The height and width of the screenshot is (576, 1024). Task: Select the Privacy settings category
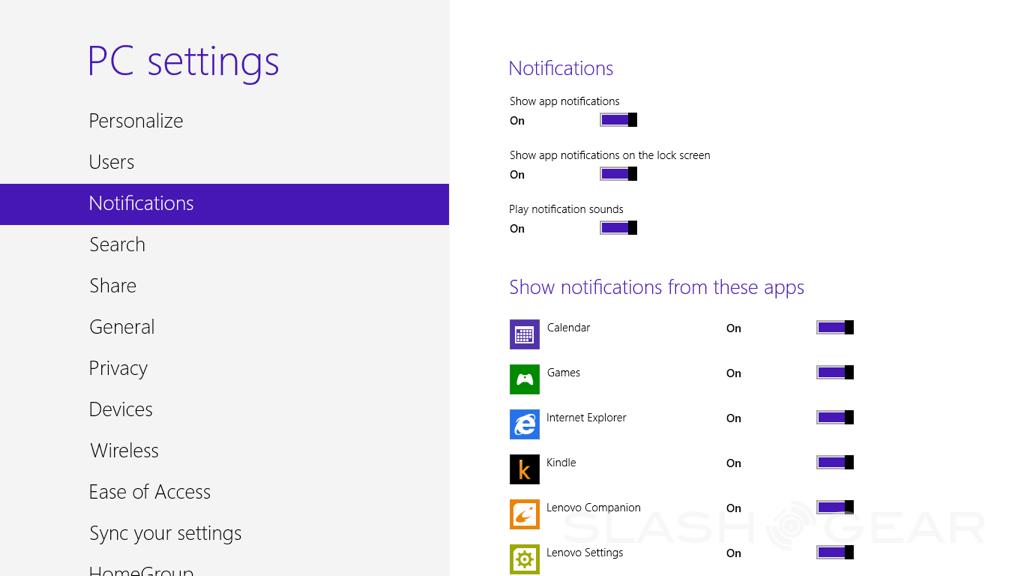118,368
